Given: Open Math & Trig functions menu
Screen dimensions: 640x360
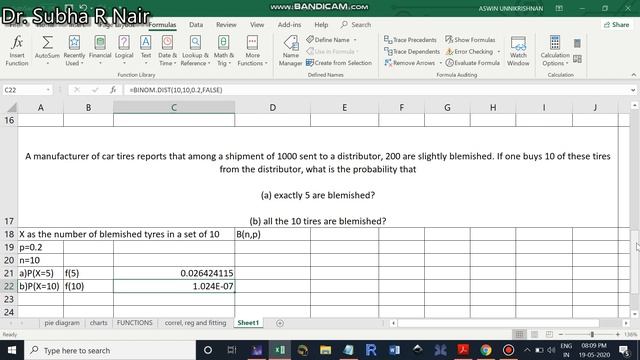Looking at the screenshot, I should tap(223, 51).
